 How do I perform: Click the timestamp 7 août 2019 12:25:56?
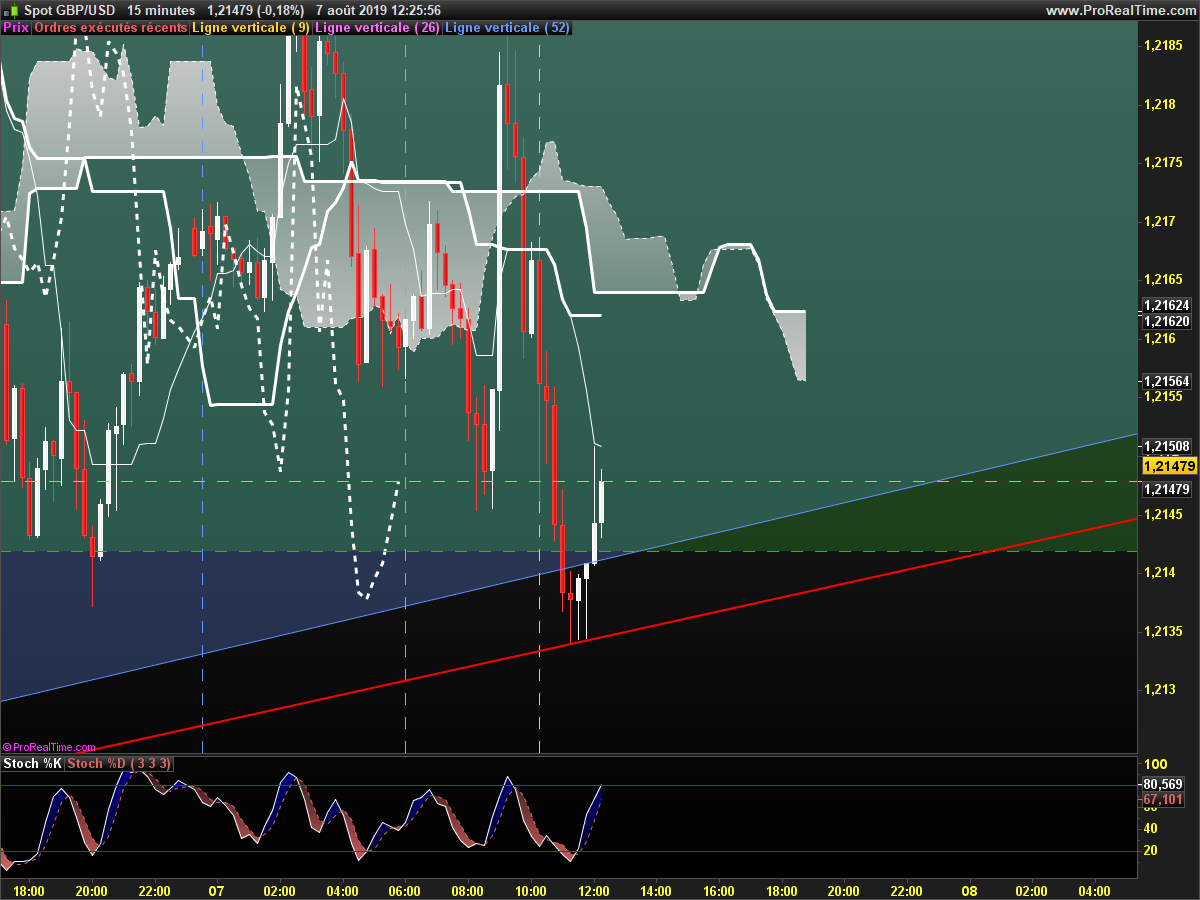click(x=378, y=10)
